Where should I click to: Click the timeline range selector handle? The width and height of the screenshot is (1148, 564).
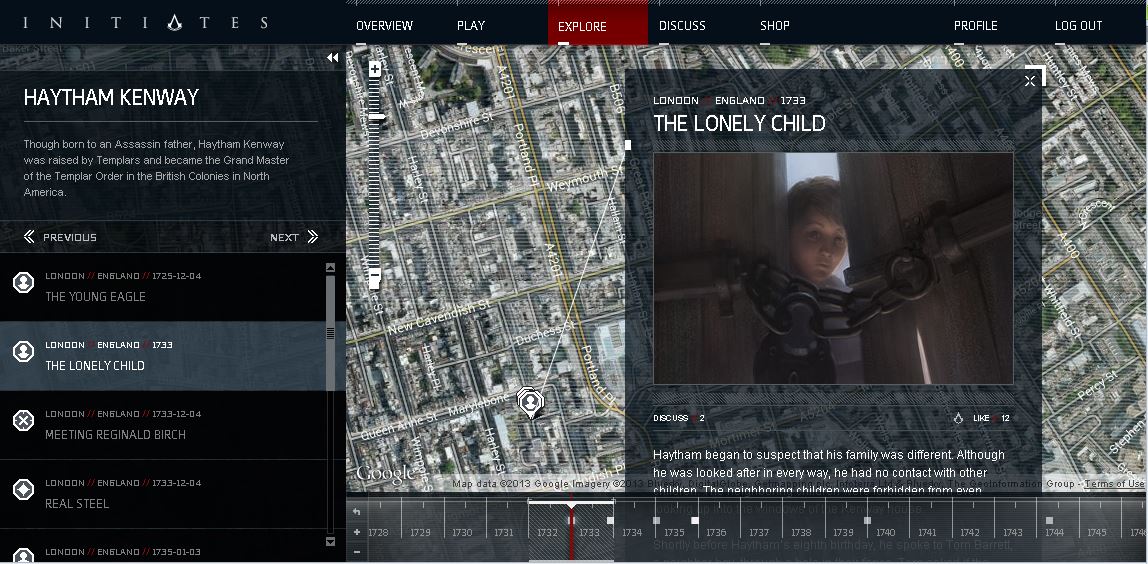click(571, 503)
